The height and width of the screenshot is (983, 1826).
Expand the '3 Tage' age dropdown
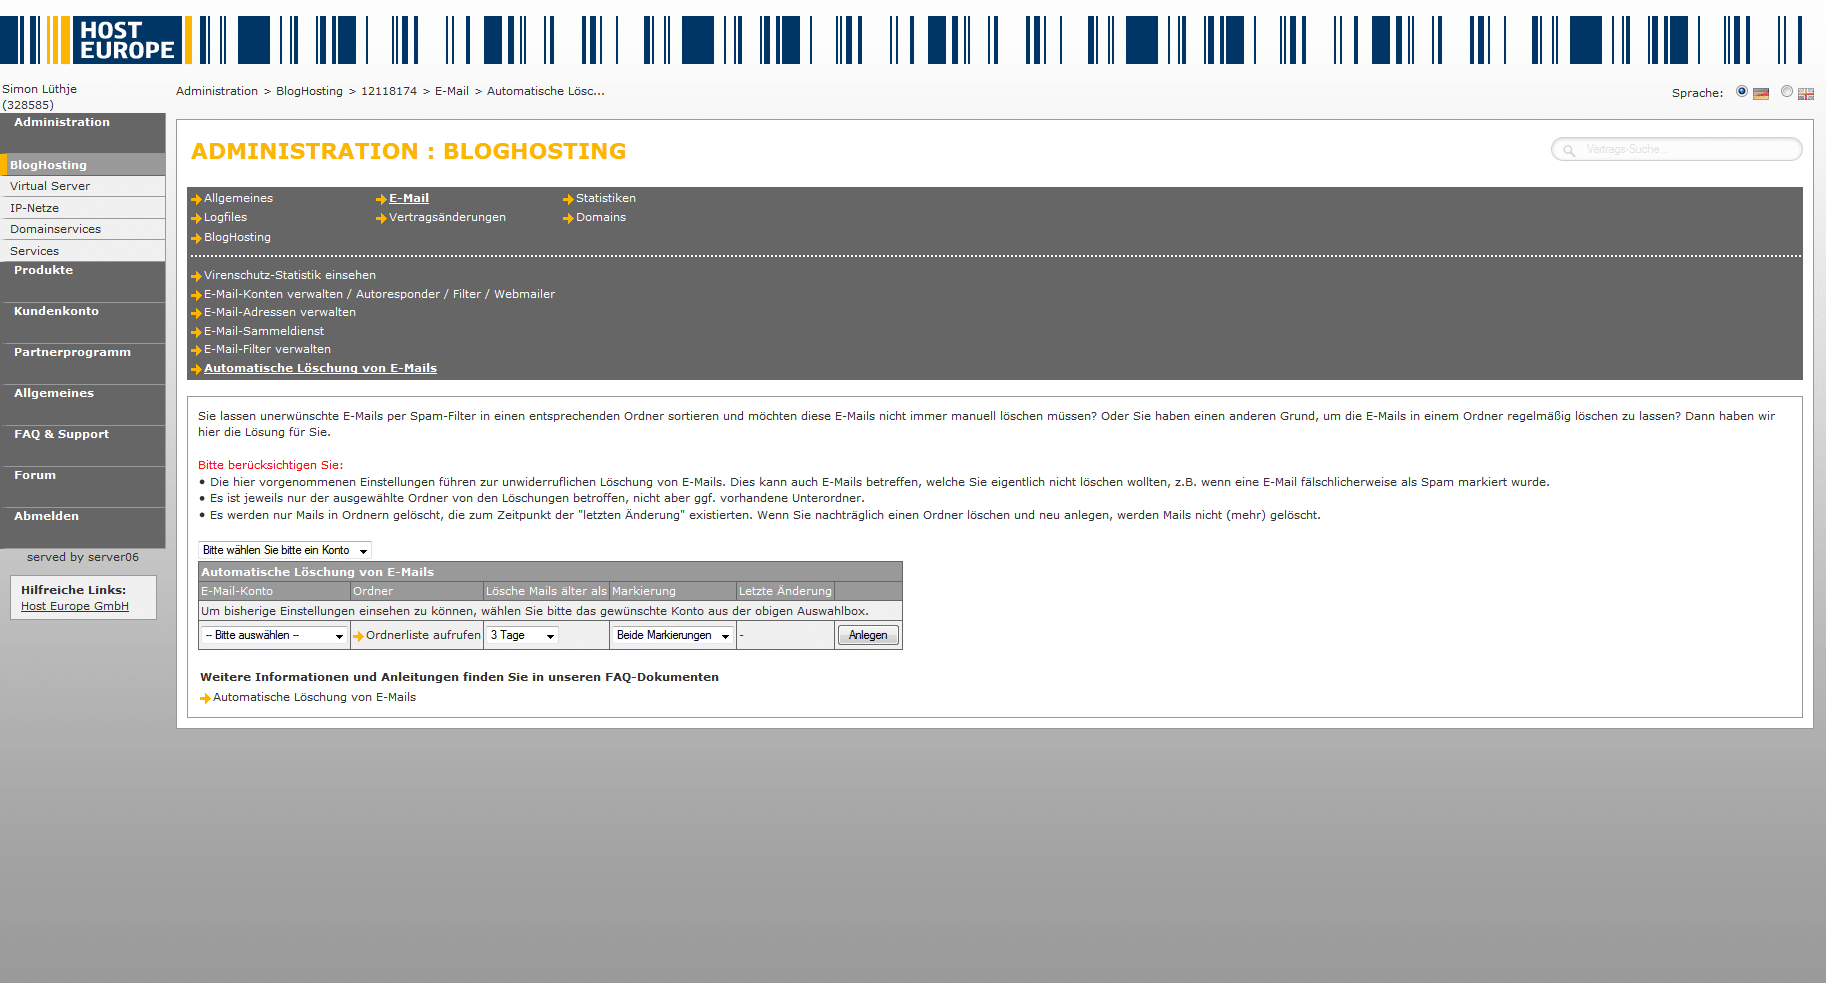click(522, 635)
